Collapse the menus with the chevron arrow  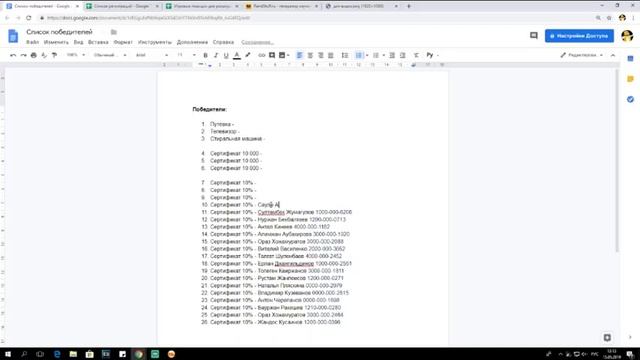(x=613, y=55)
